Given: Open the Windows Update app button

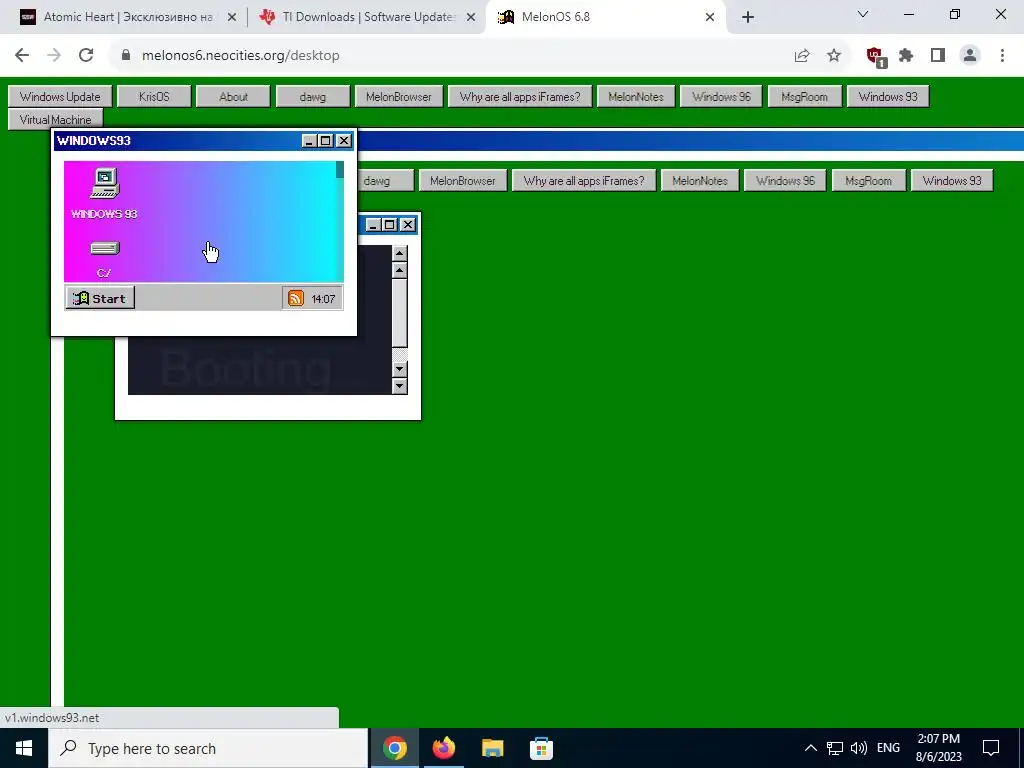Looking at the screenshot, I should point(60,97).
